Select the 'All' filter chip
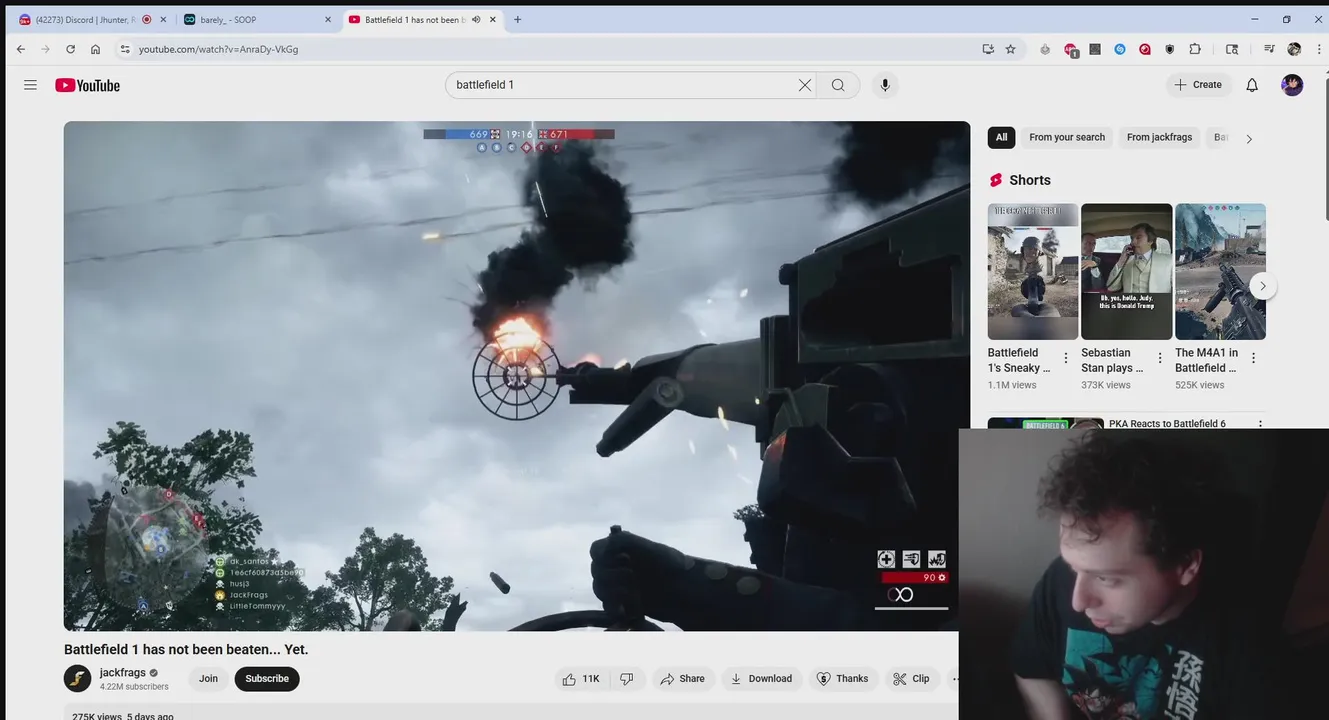 point(1001,137)
